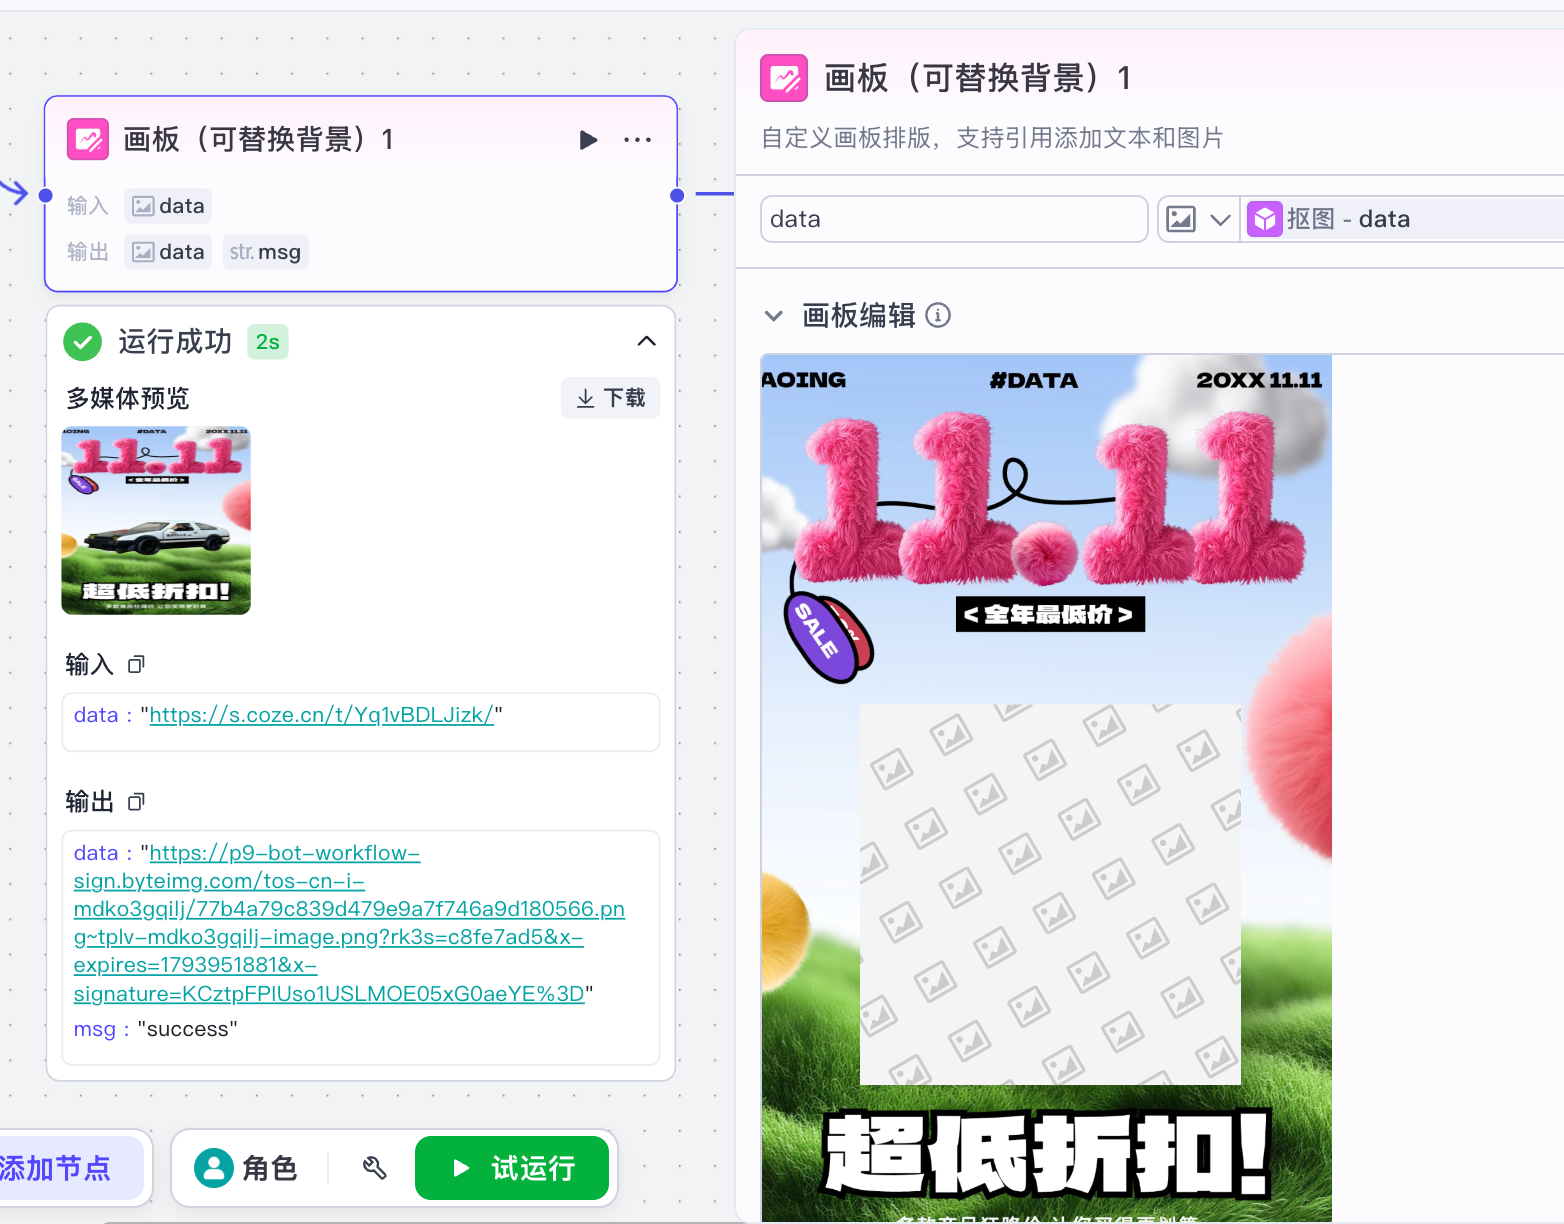Click the data variable name field
Image resolution: width=1564 pixels, height=1224 pixels.
(x=953, y=219)
